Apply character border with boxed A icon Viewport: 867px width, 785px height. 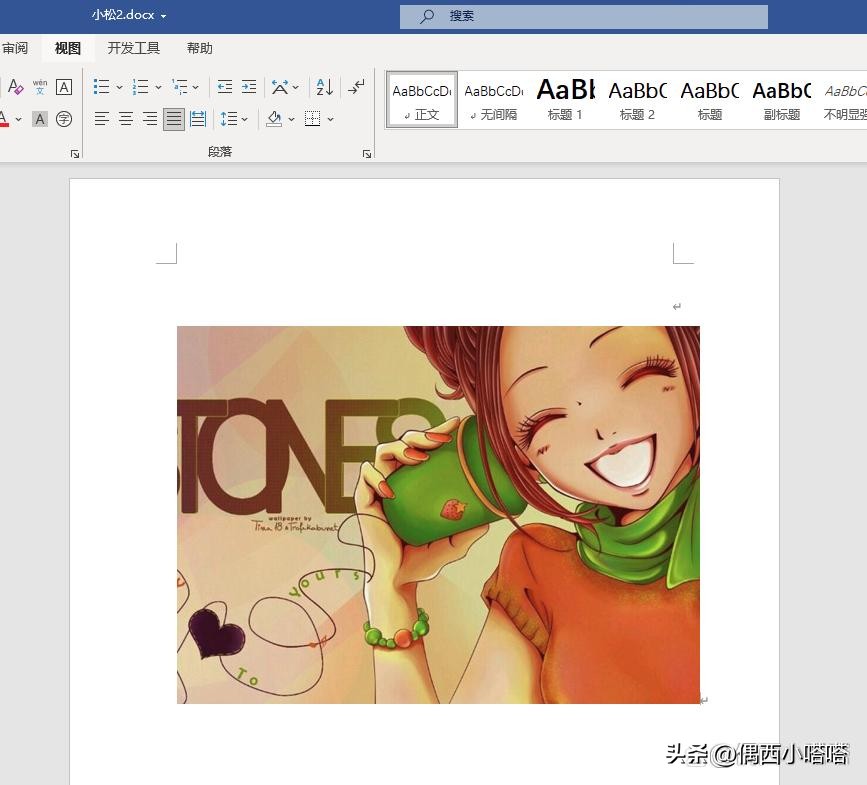(64, 87)
